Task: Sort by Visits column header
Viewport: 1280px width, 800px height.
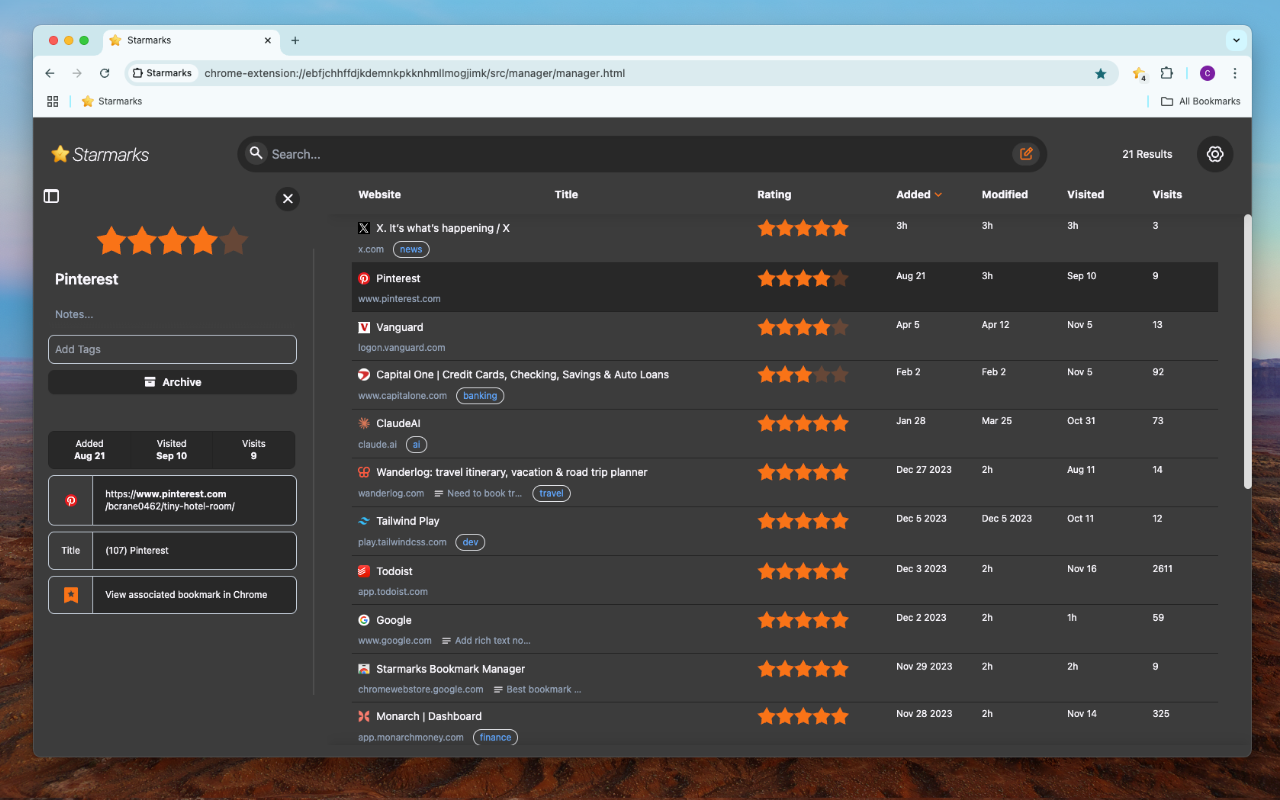Action: [1167, 195]
